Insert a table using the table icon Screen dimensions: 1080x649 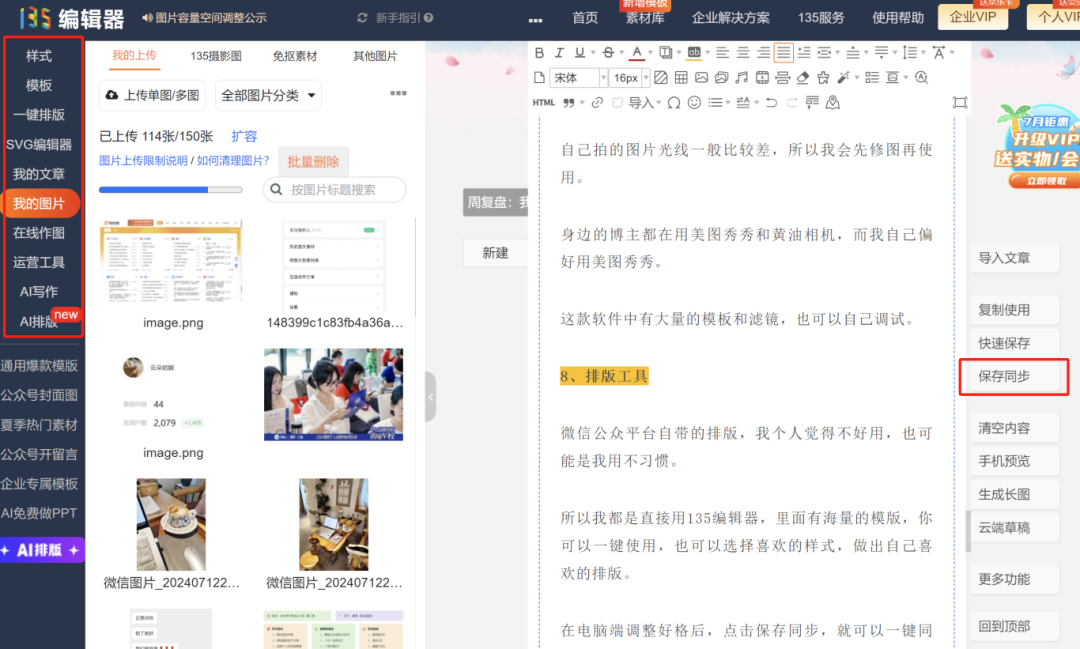681,77
